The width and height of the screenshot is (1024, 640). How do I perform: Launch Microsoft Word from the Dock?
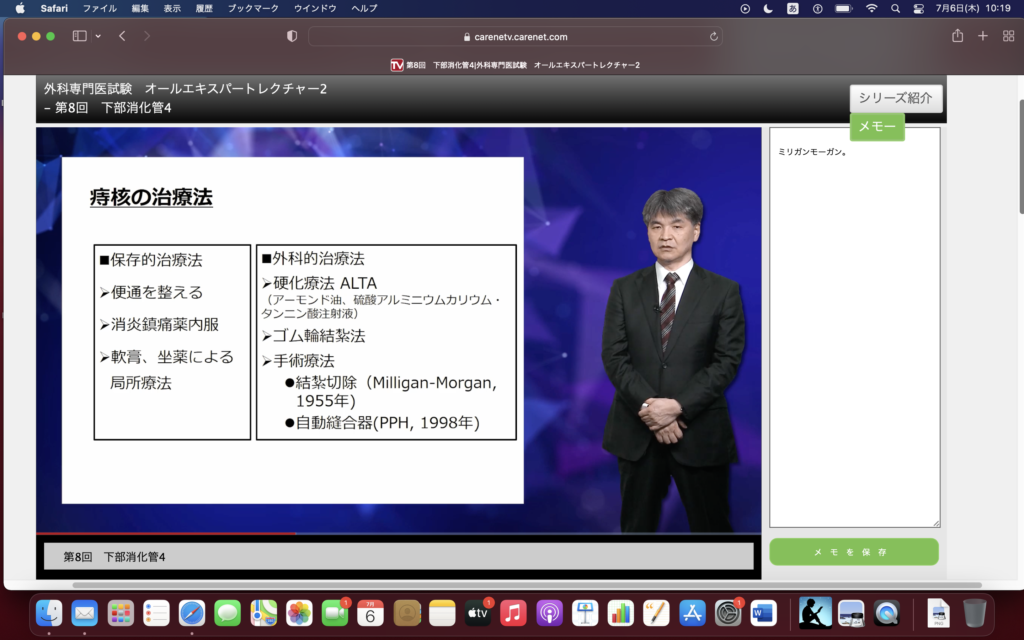click(x=763, y=612)
